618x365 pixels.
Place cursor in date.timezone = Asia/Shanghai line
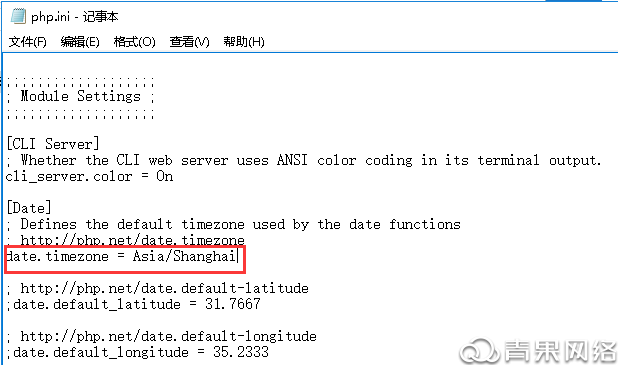click(x=121, y=256)
